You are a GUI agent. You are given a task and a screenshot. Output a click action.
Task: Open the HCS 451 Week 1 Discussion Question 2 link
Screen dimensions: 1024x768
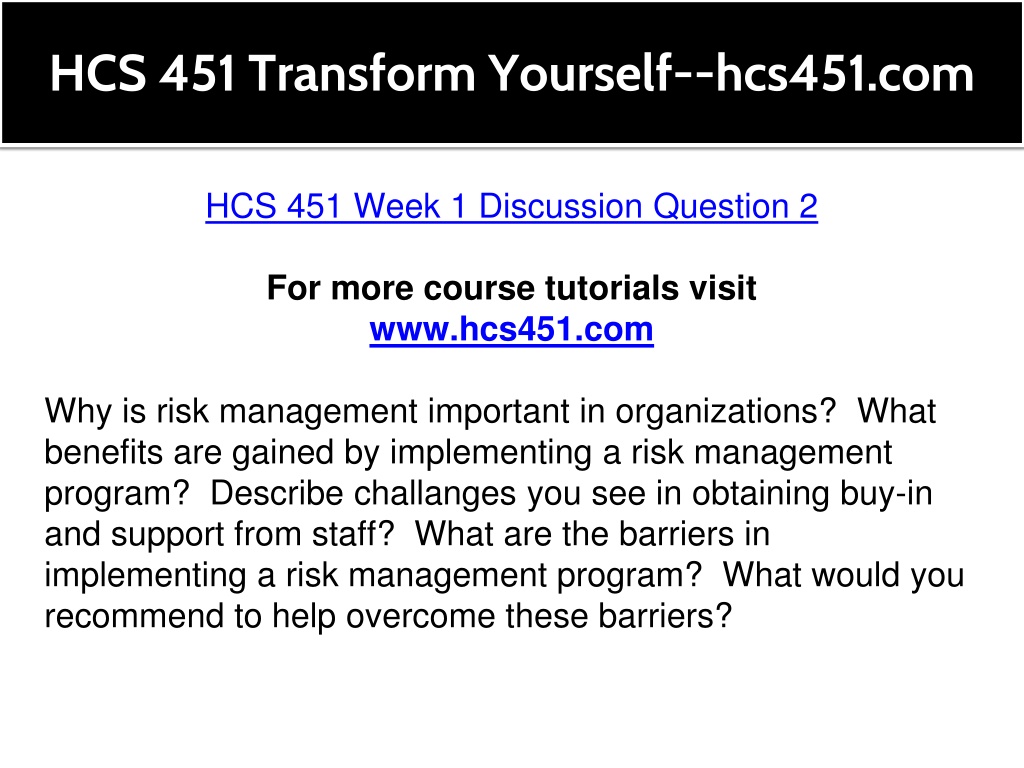pos(511,206)
